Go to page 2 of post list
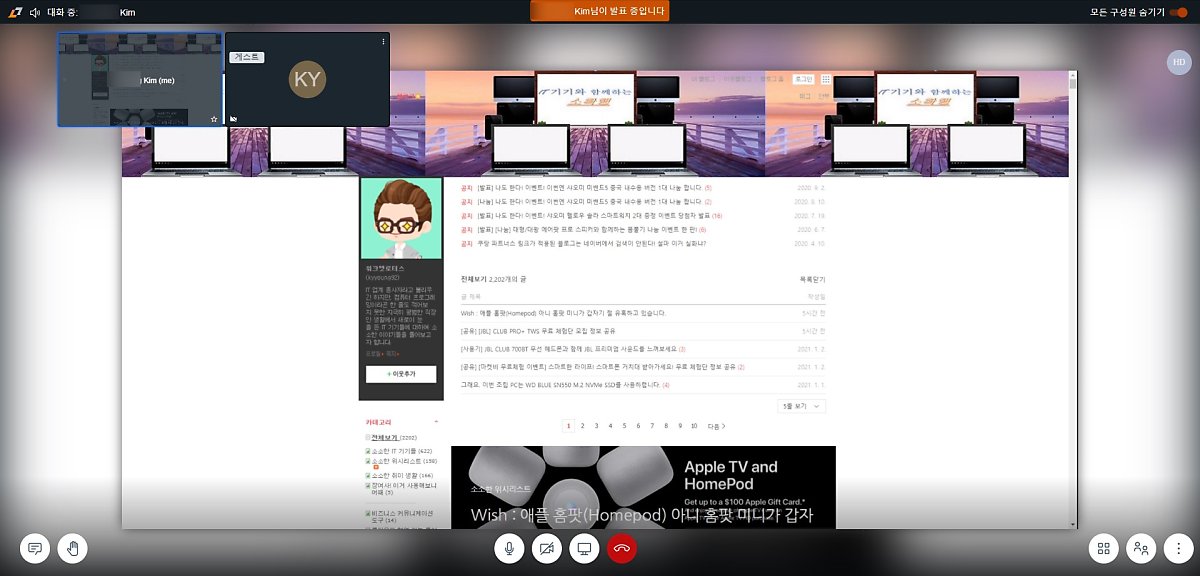The width and height of the screenshot is (1200, 576). [x=582, y=426]
